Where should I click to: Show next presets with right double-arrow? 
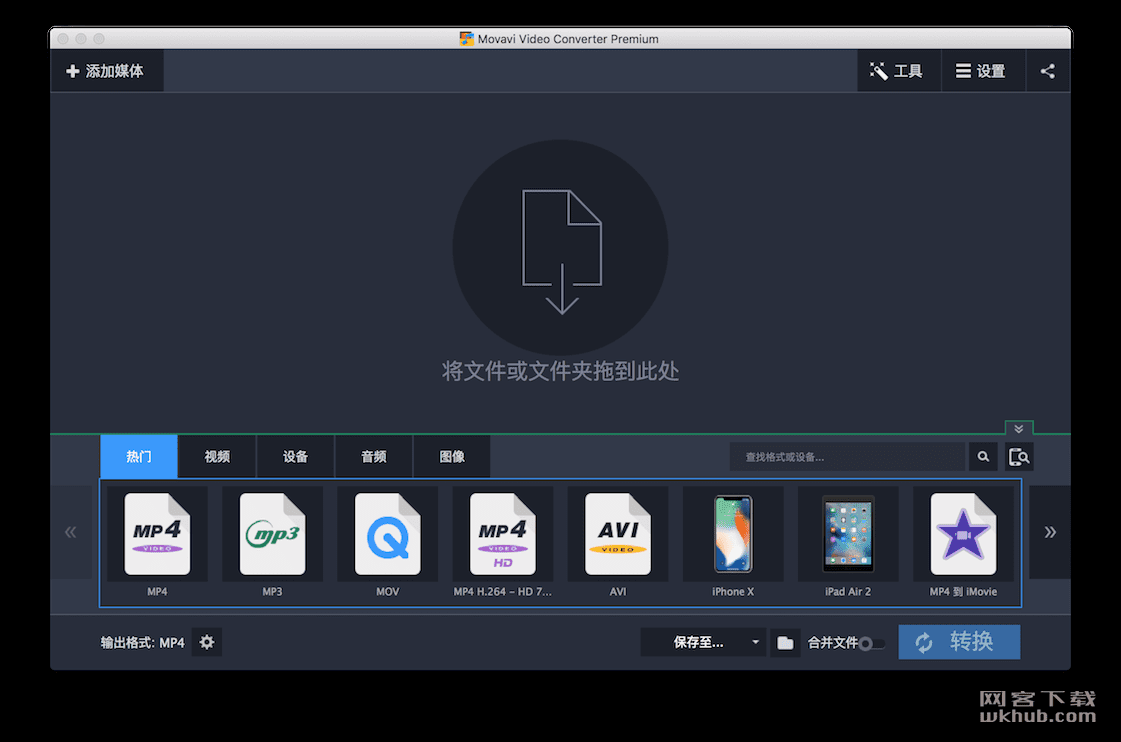tap(1050, 532)
